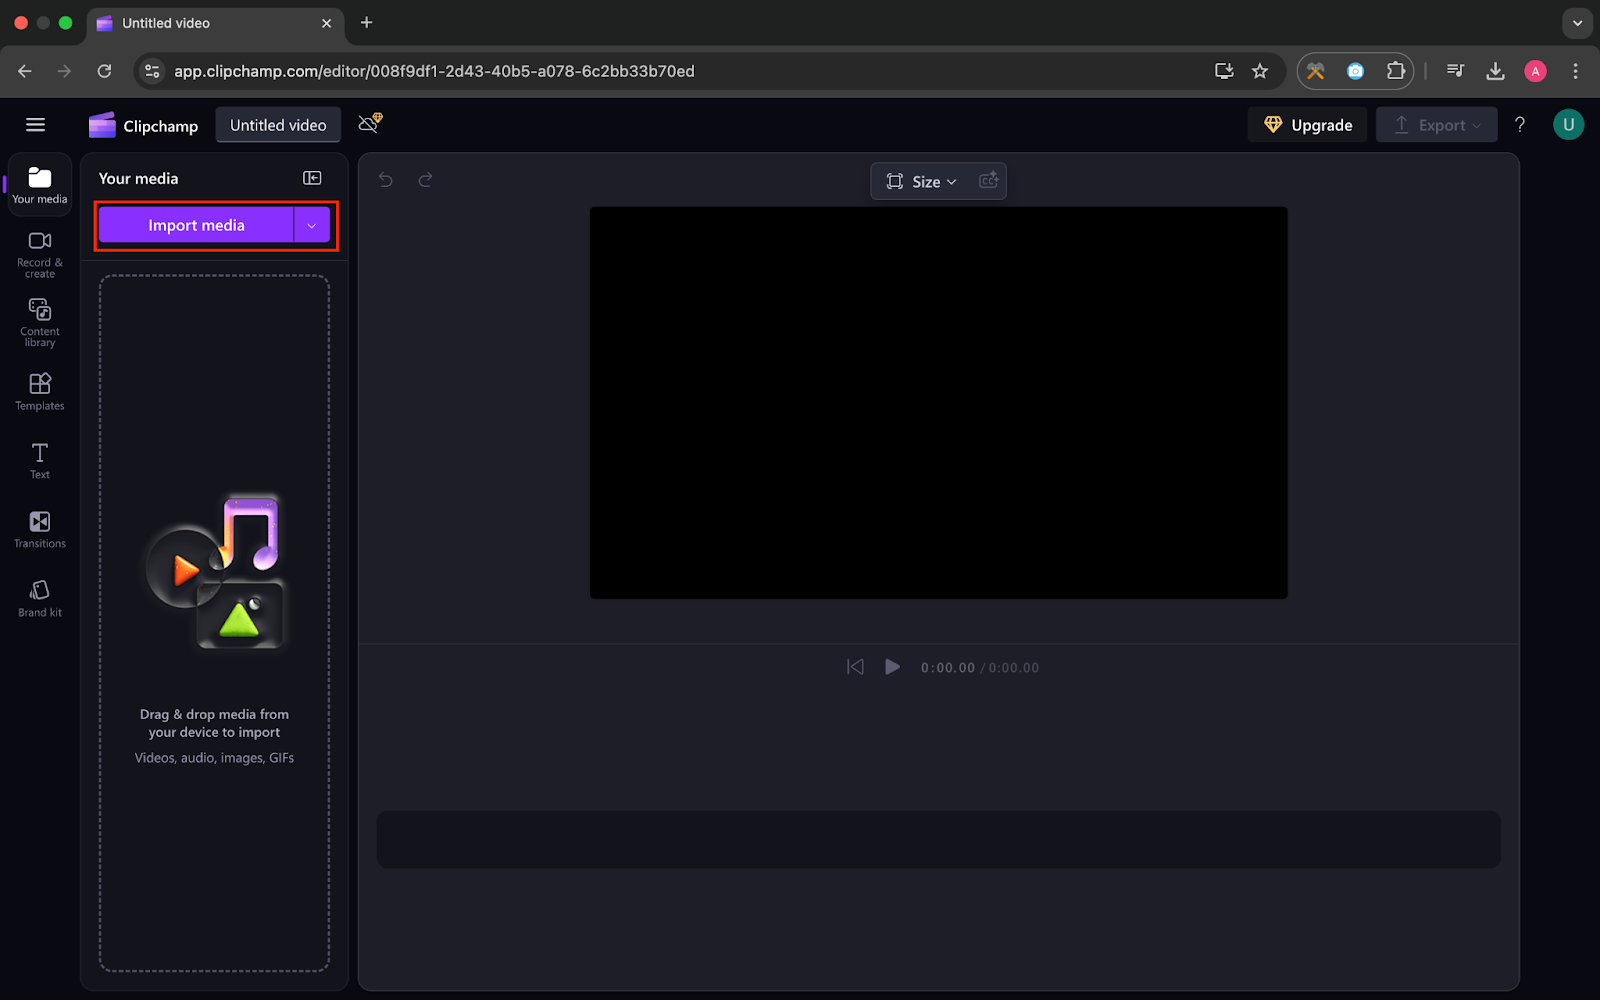Open the Size aspect ratio dropdown
This screenshot has width=1600, height=1000.
click(921, 181)
